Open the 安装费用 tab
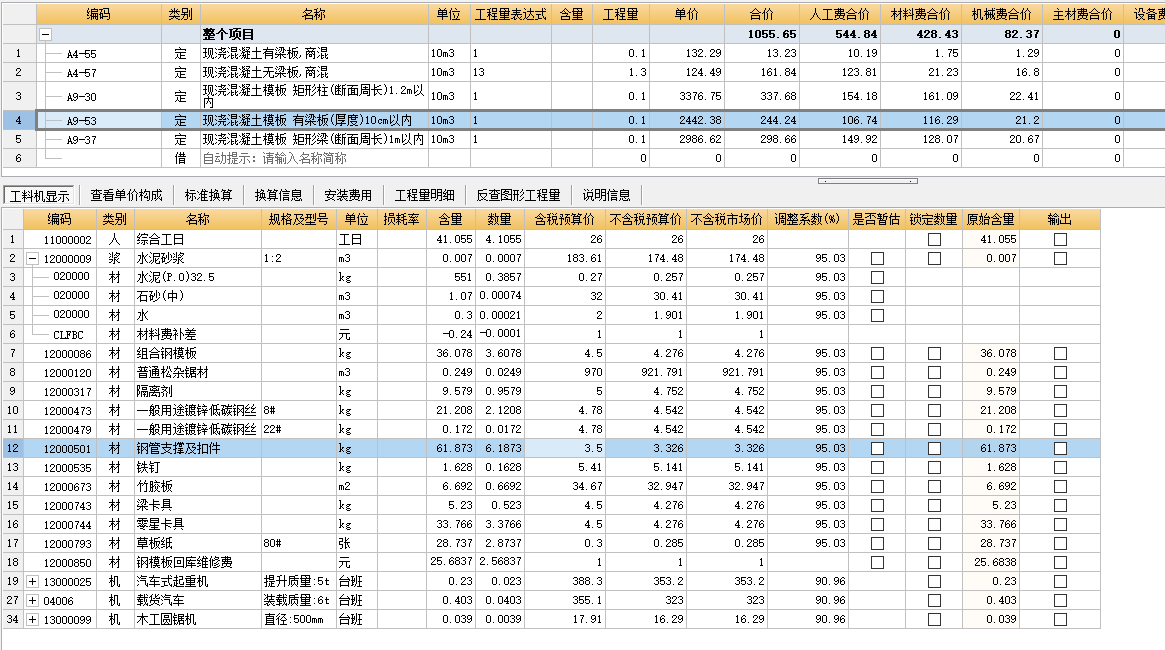This screenshot has height=650, width=1165. click(x=348, y=195)
